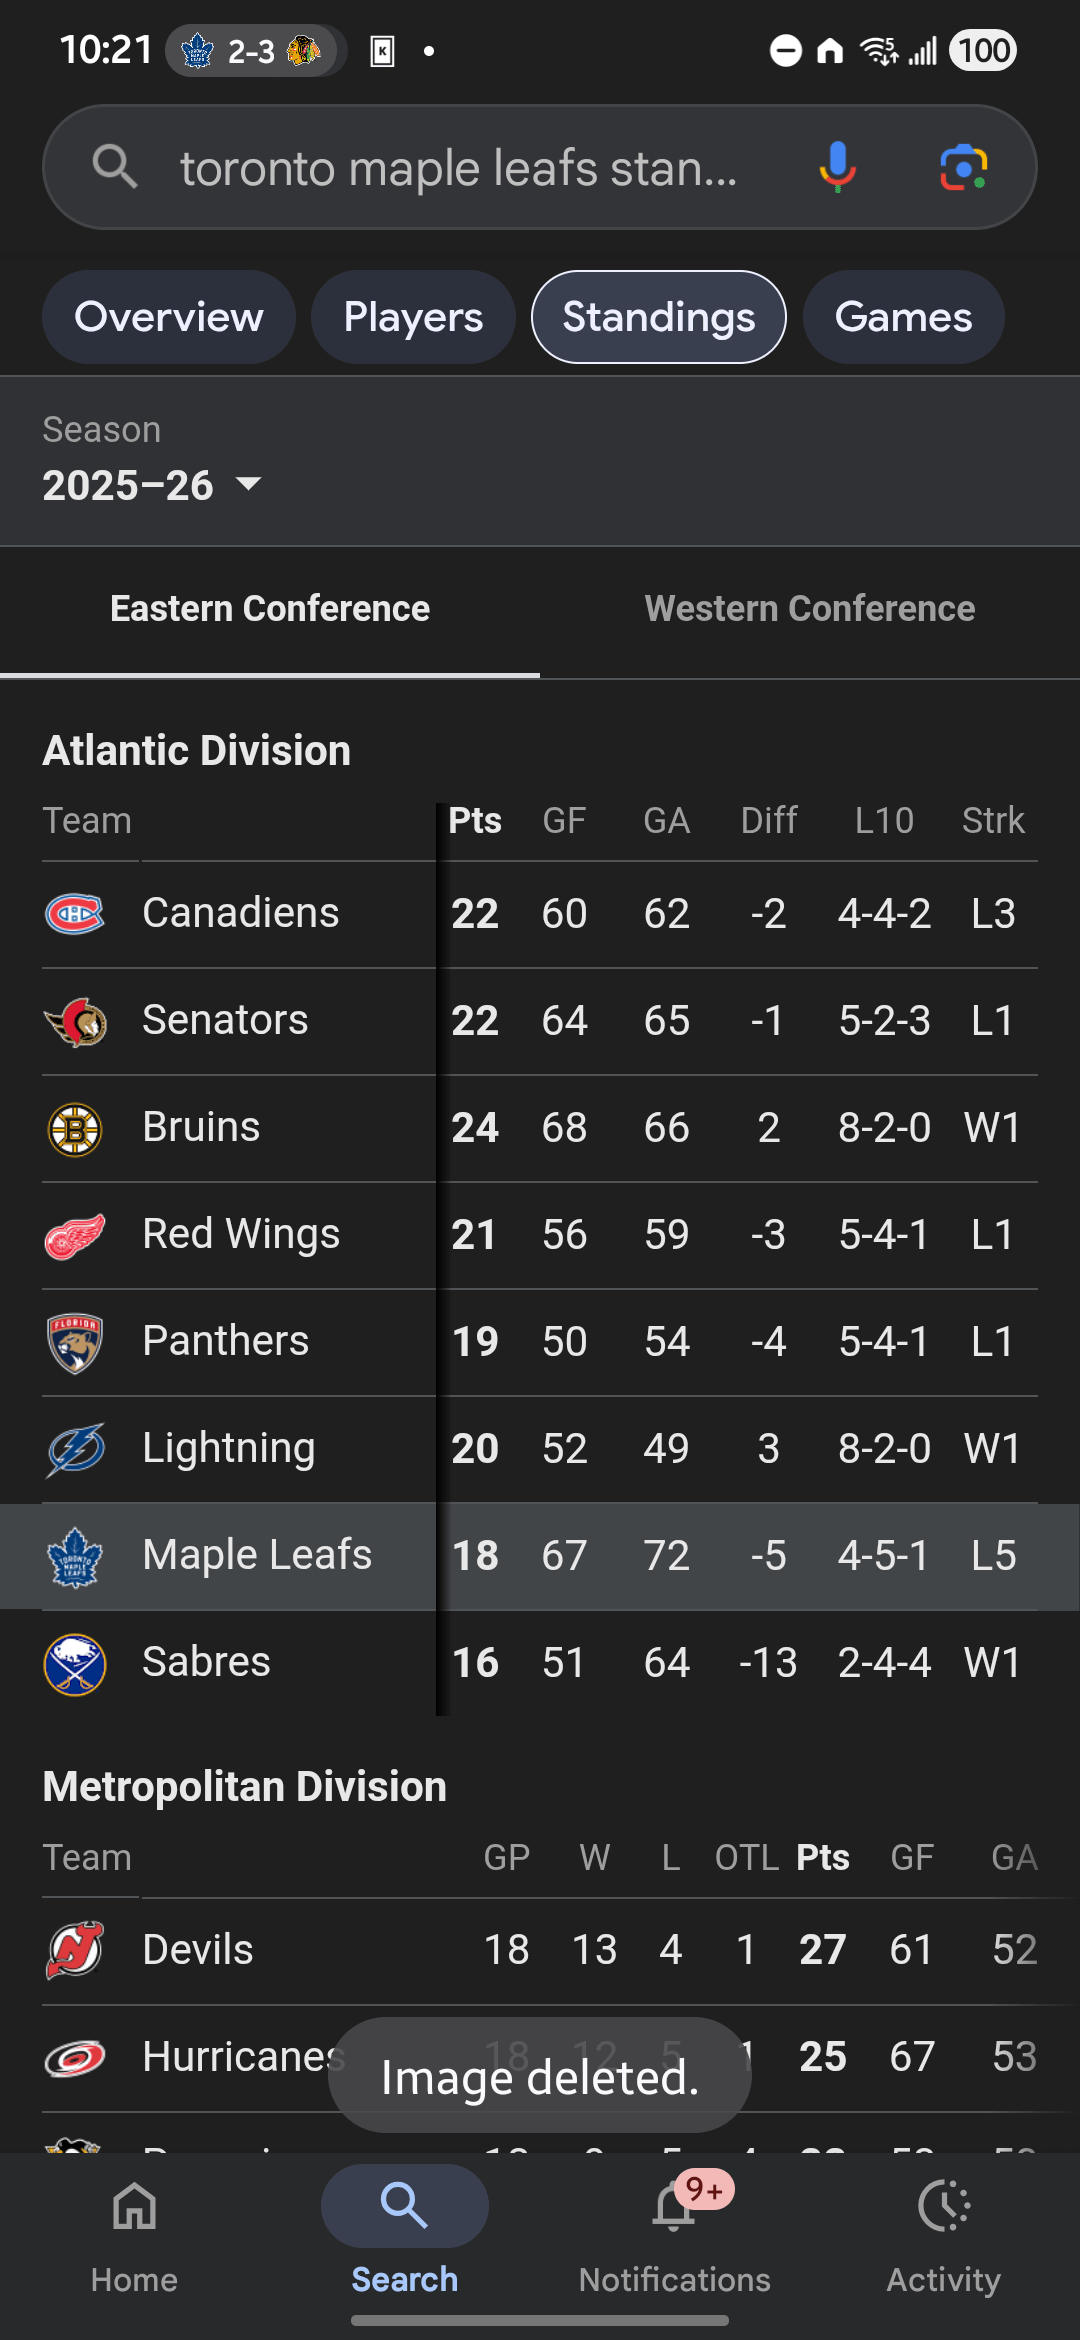The width and height of the screenshot is (1080, 2340).
Task: Tap the voice search microphone icon
Action: [x=838, y=167]
